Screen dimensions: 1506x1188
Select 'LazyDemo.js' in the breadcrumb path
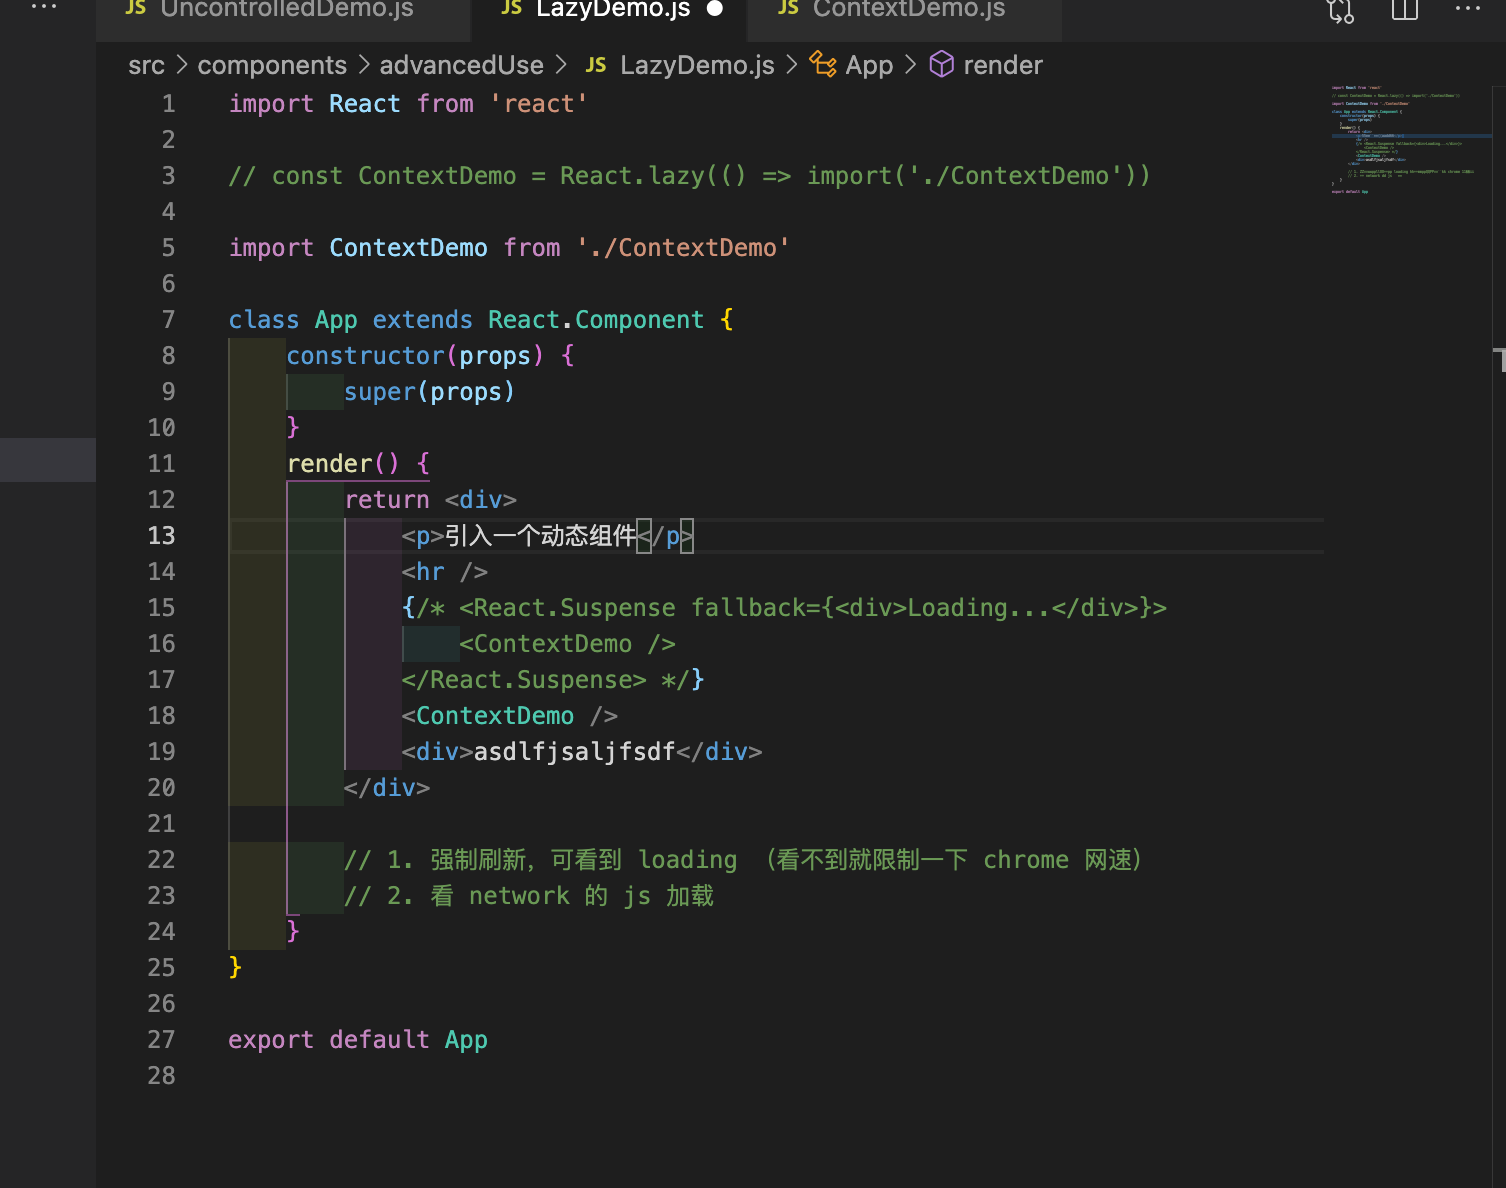(x=697, y=66)
